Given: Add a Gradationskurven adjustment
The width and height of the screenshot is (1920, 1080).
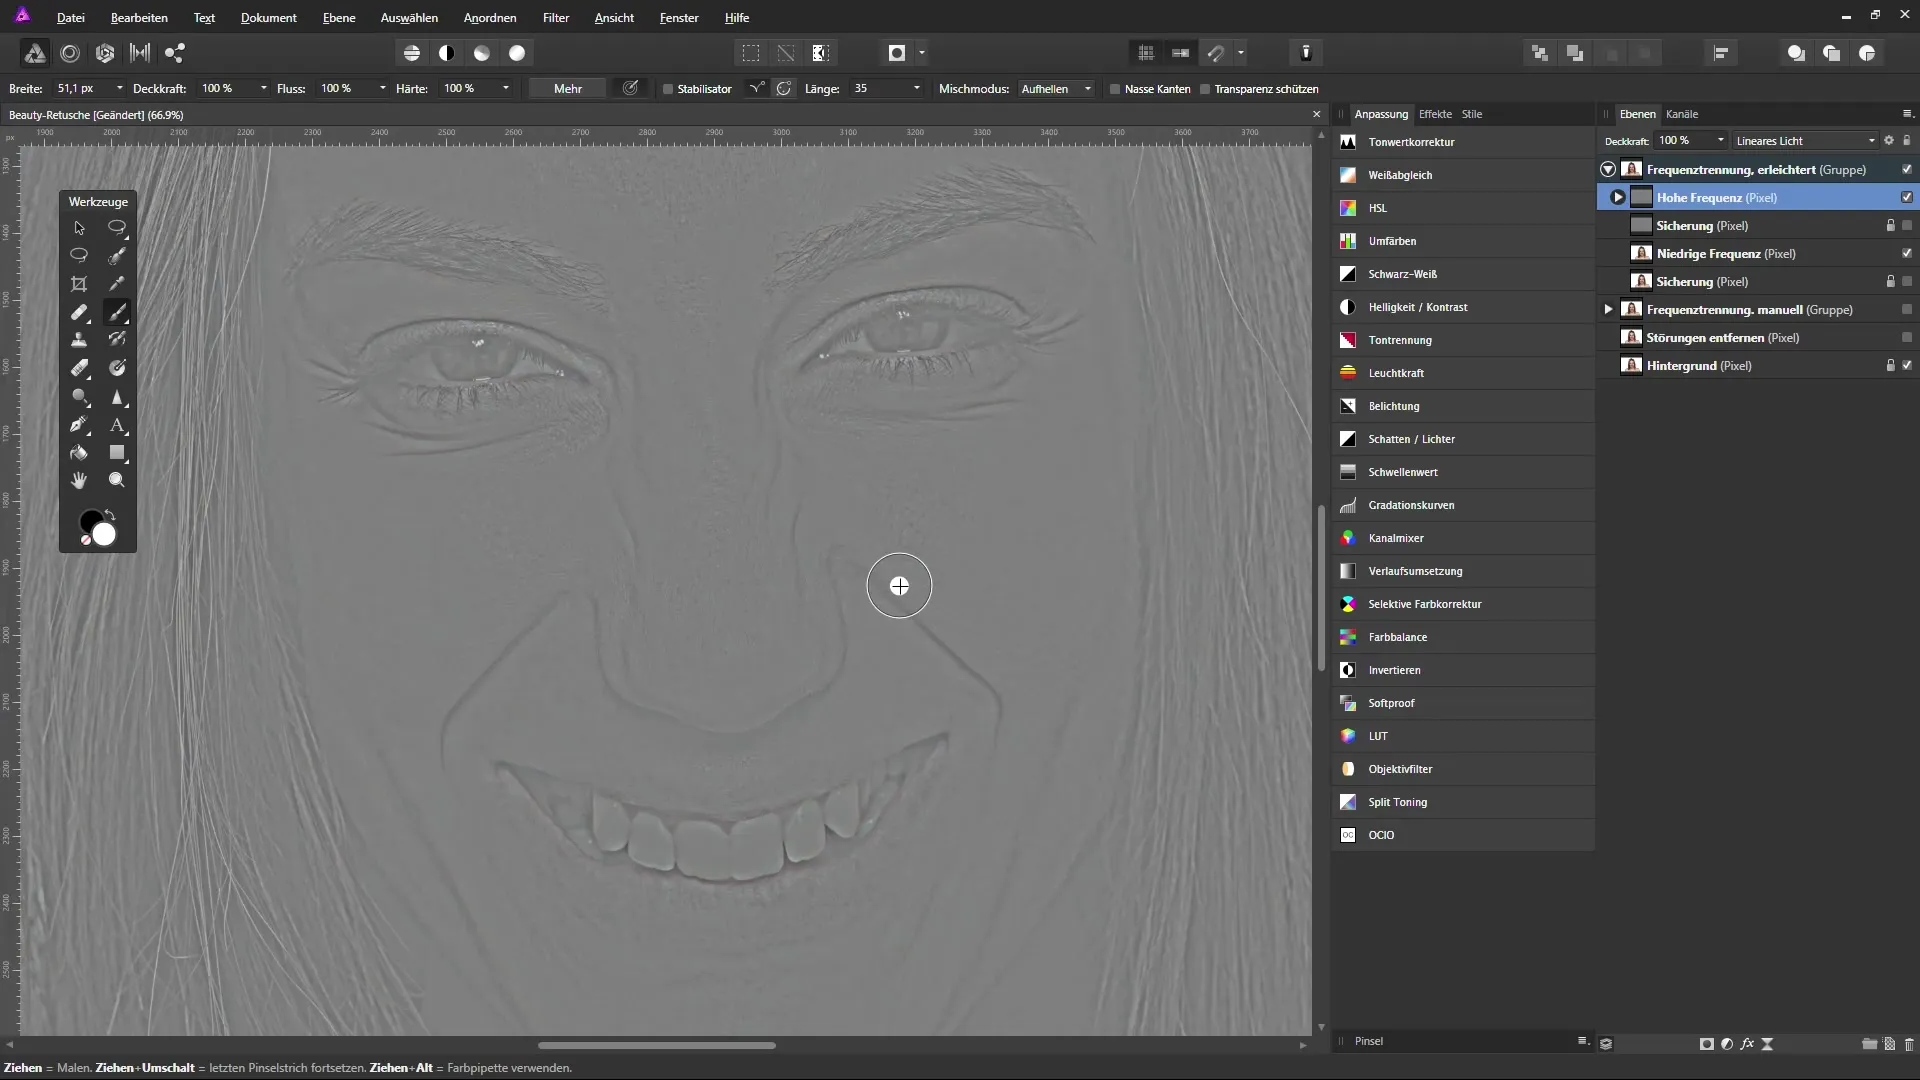Looking at the screenshot, I should click(x=1462, y=505).
